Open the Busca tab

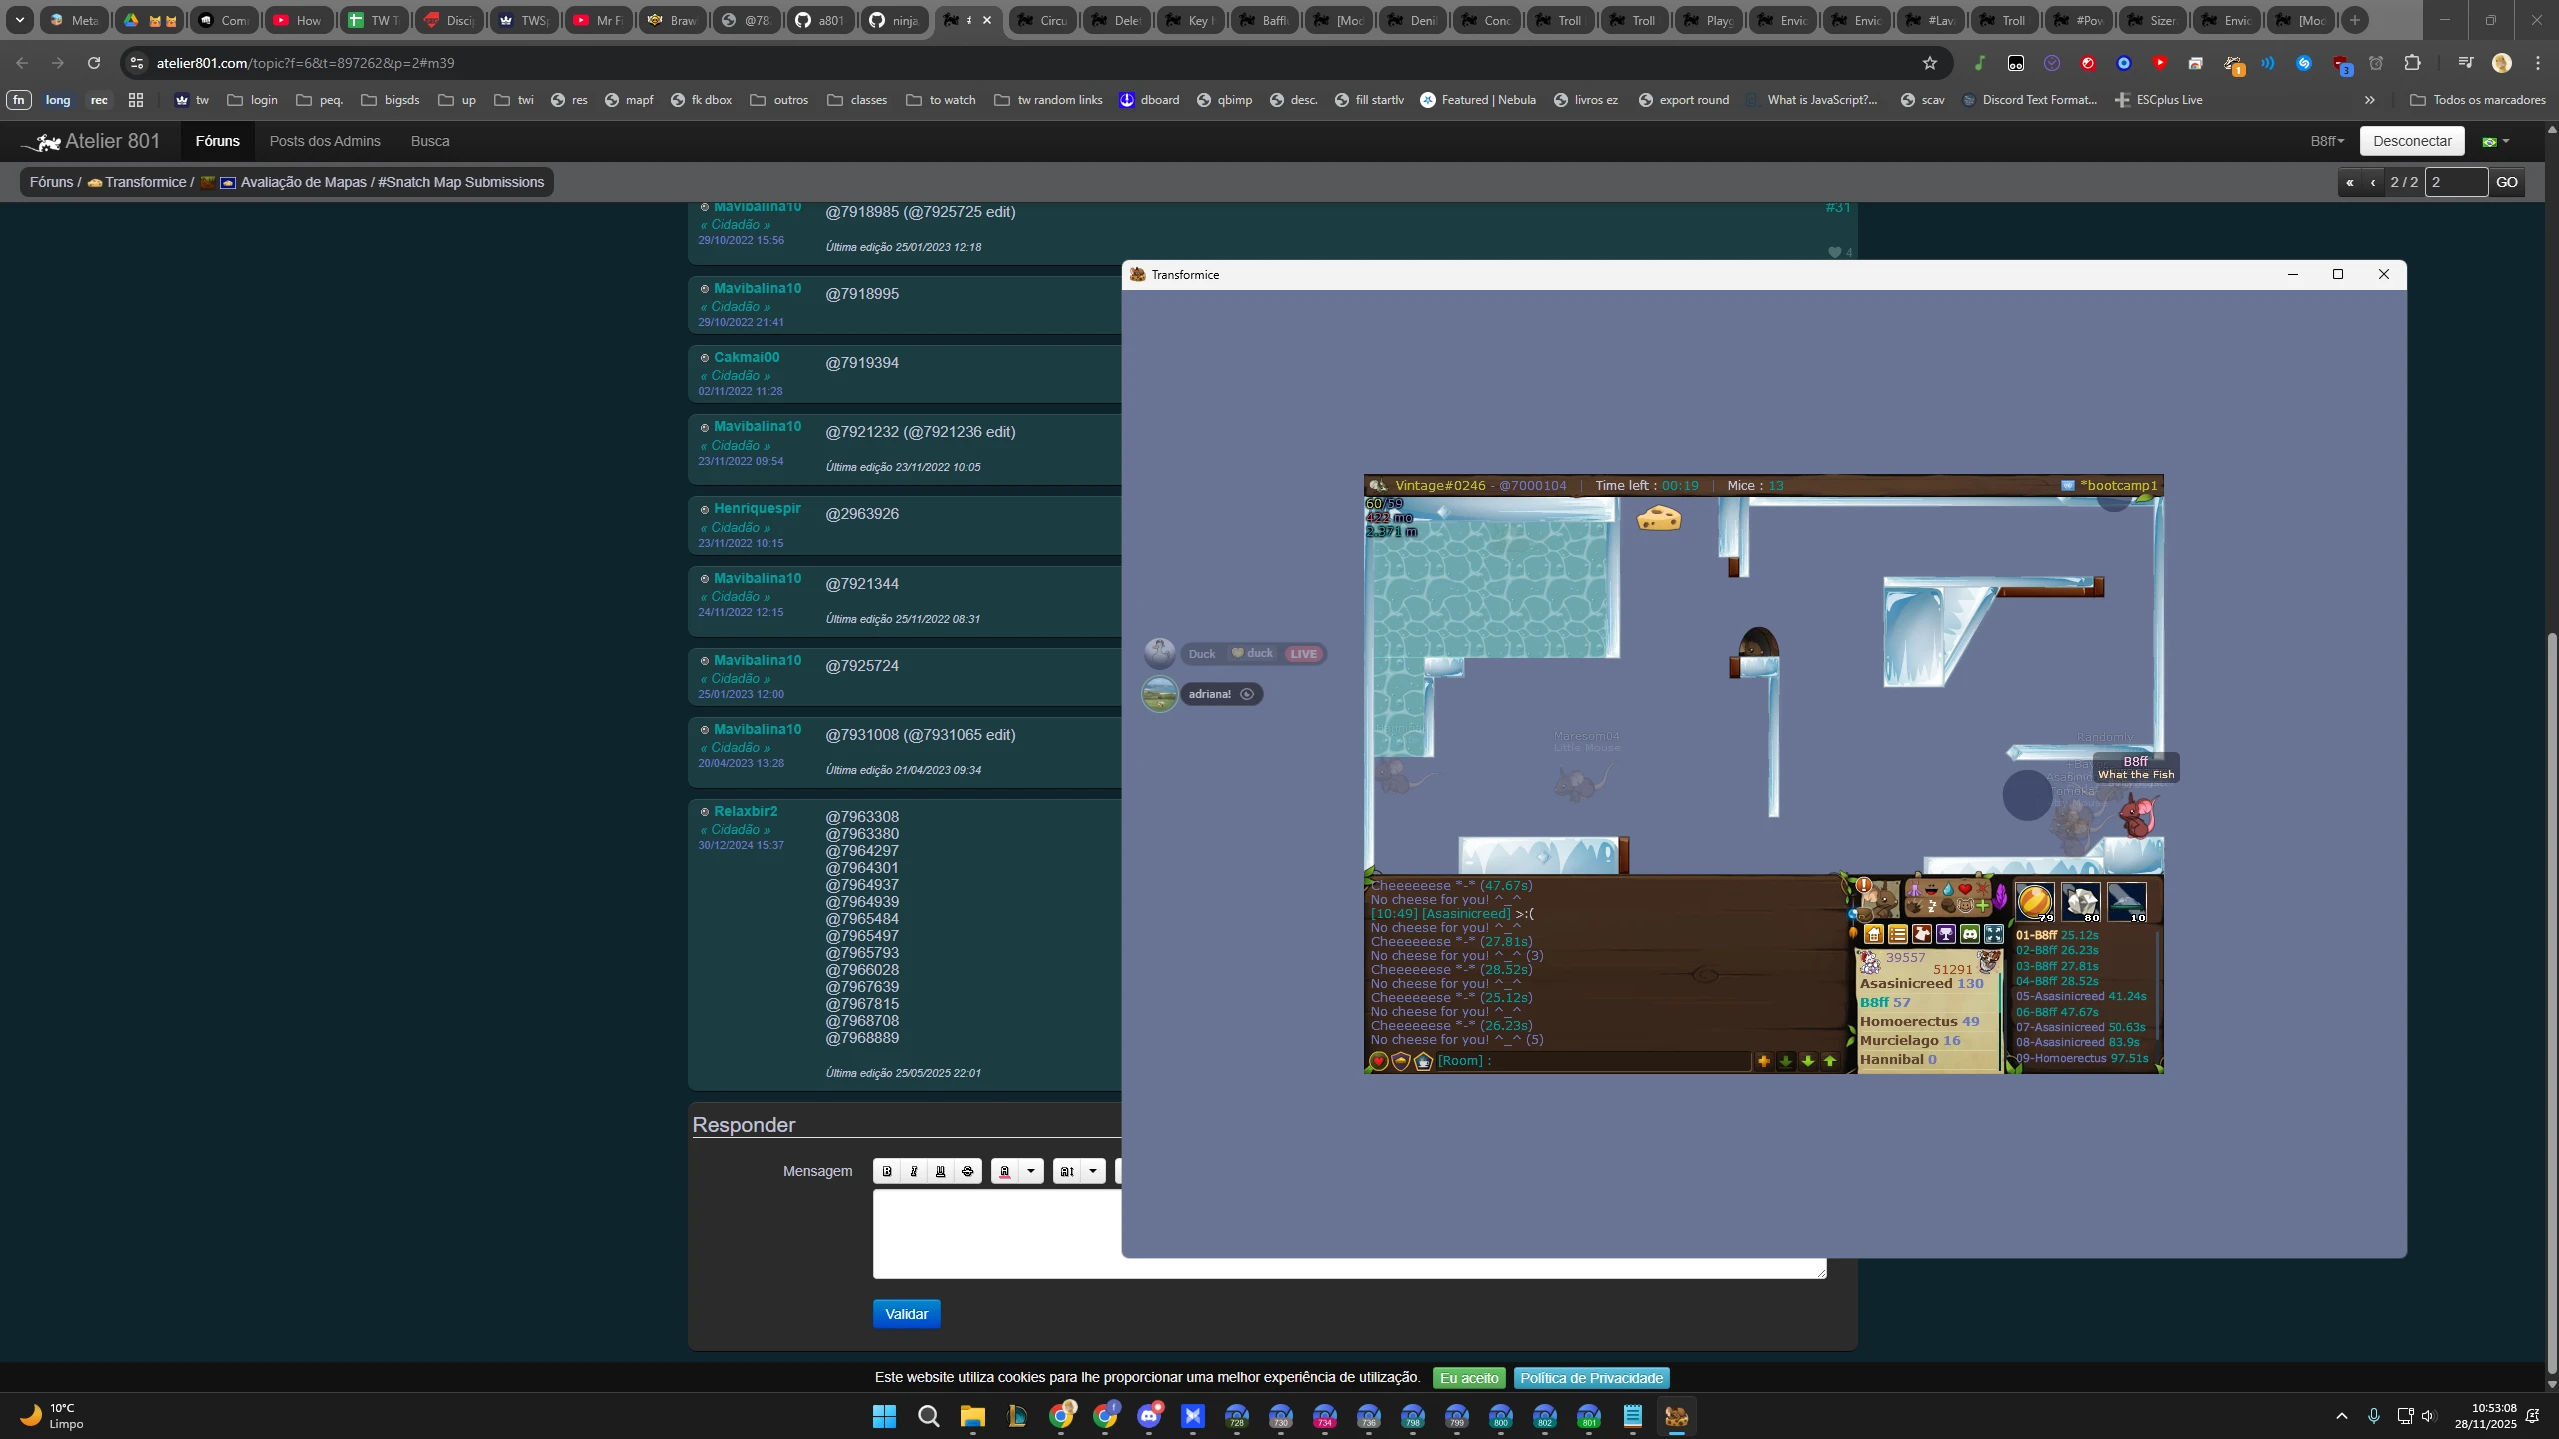(430, 141)
